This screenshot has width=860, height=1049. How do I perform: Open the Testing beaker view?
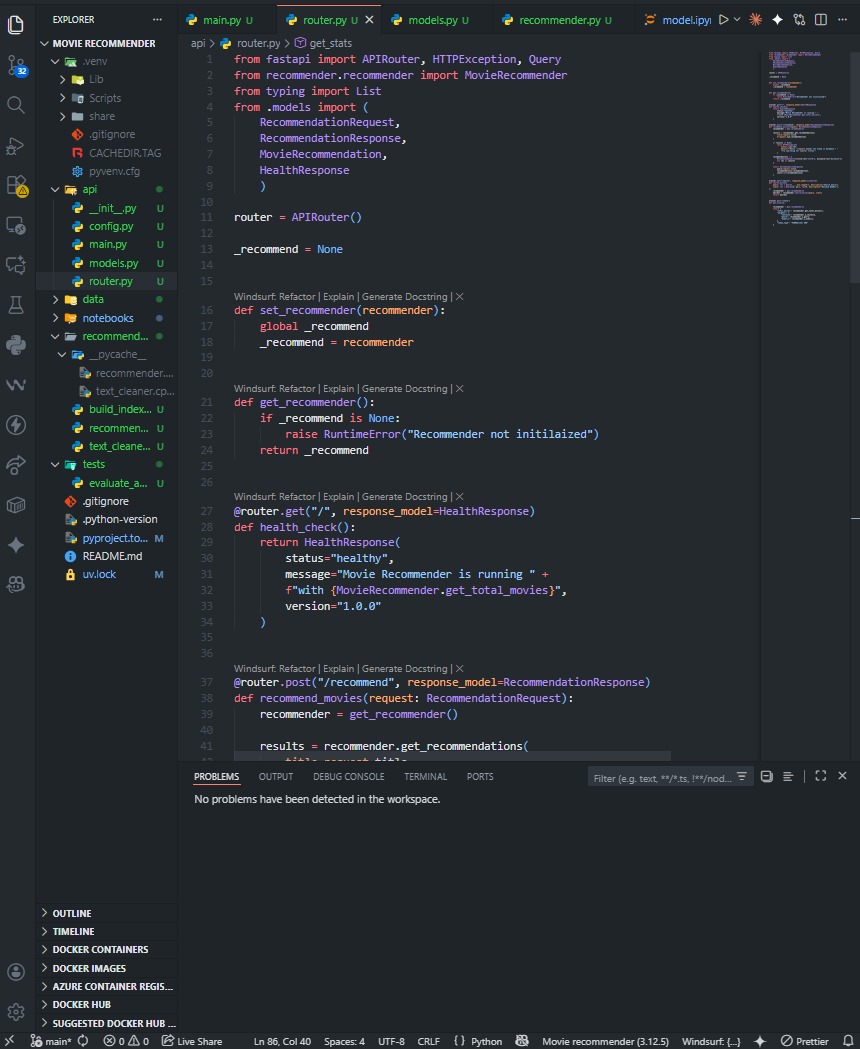click(x=16, y=306)
